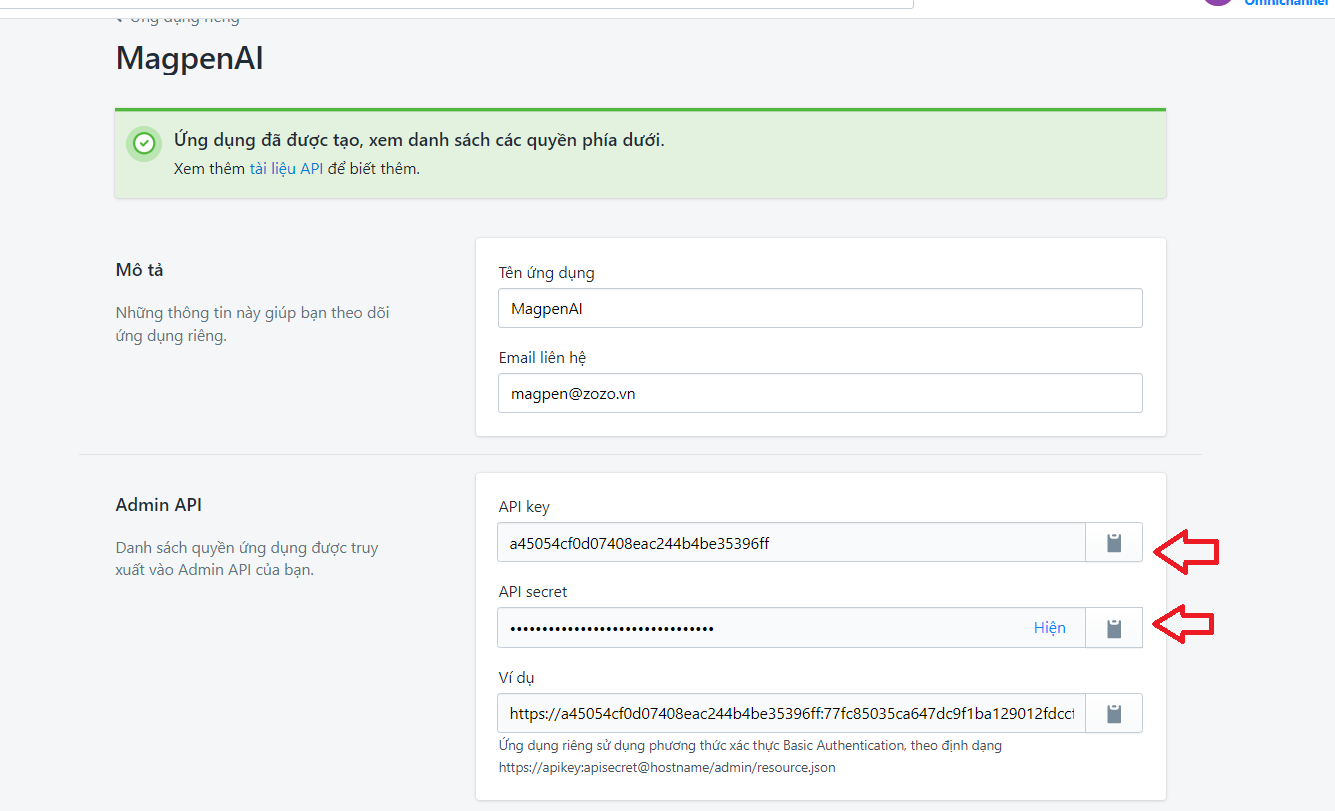Click the Admin API section heading
The width and height of the screenshot is (1335, 811).
click(x=159, y=505)
